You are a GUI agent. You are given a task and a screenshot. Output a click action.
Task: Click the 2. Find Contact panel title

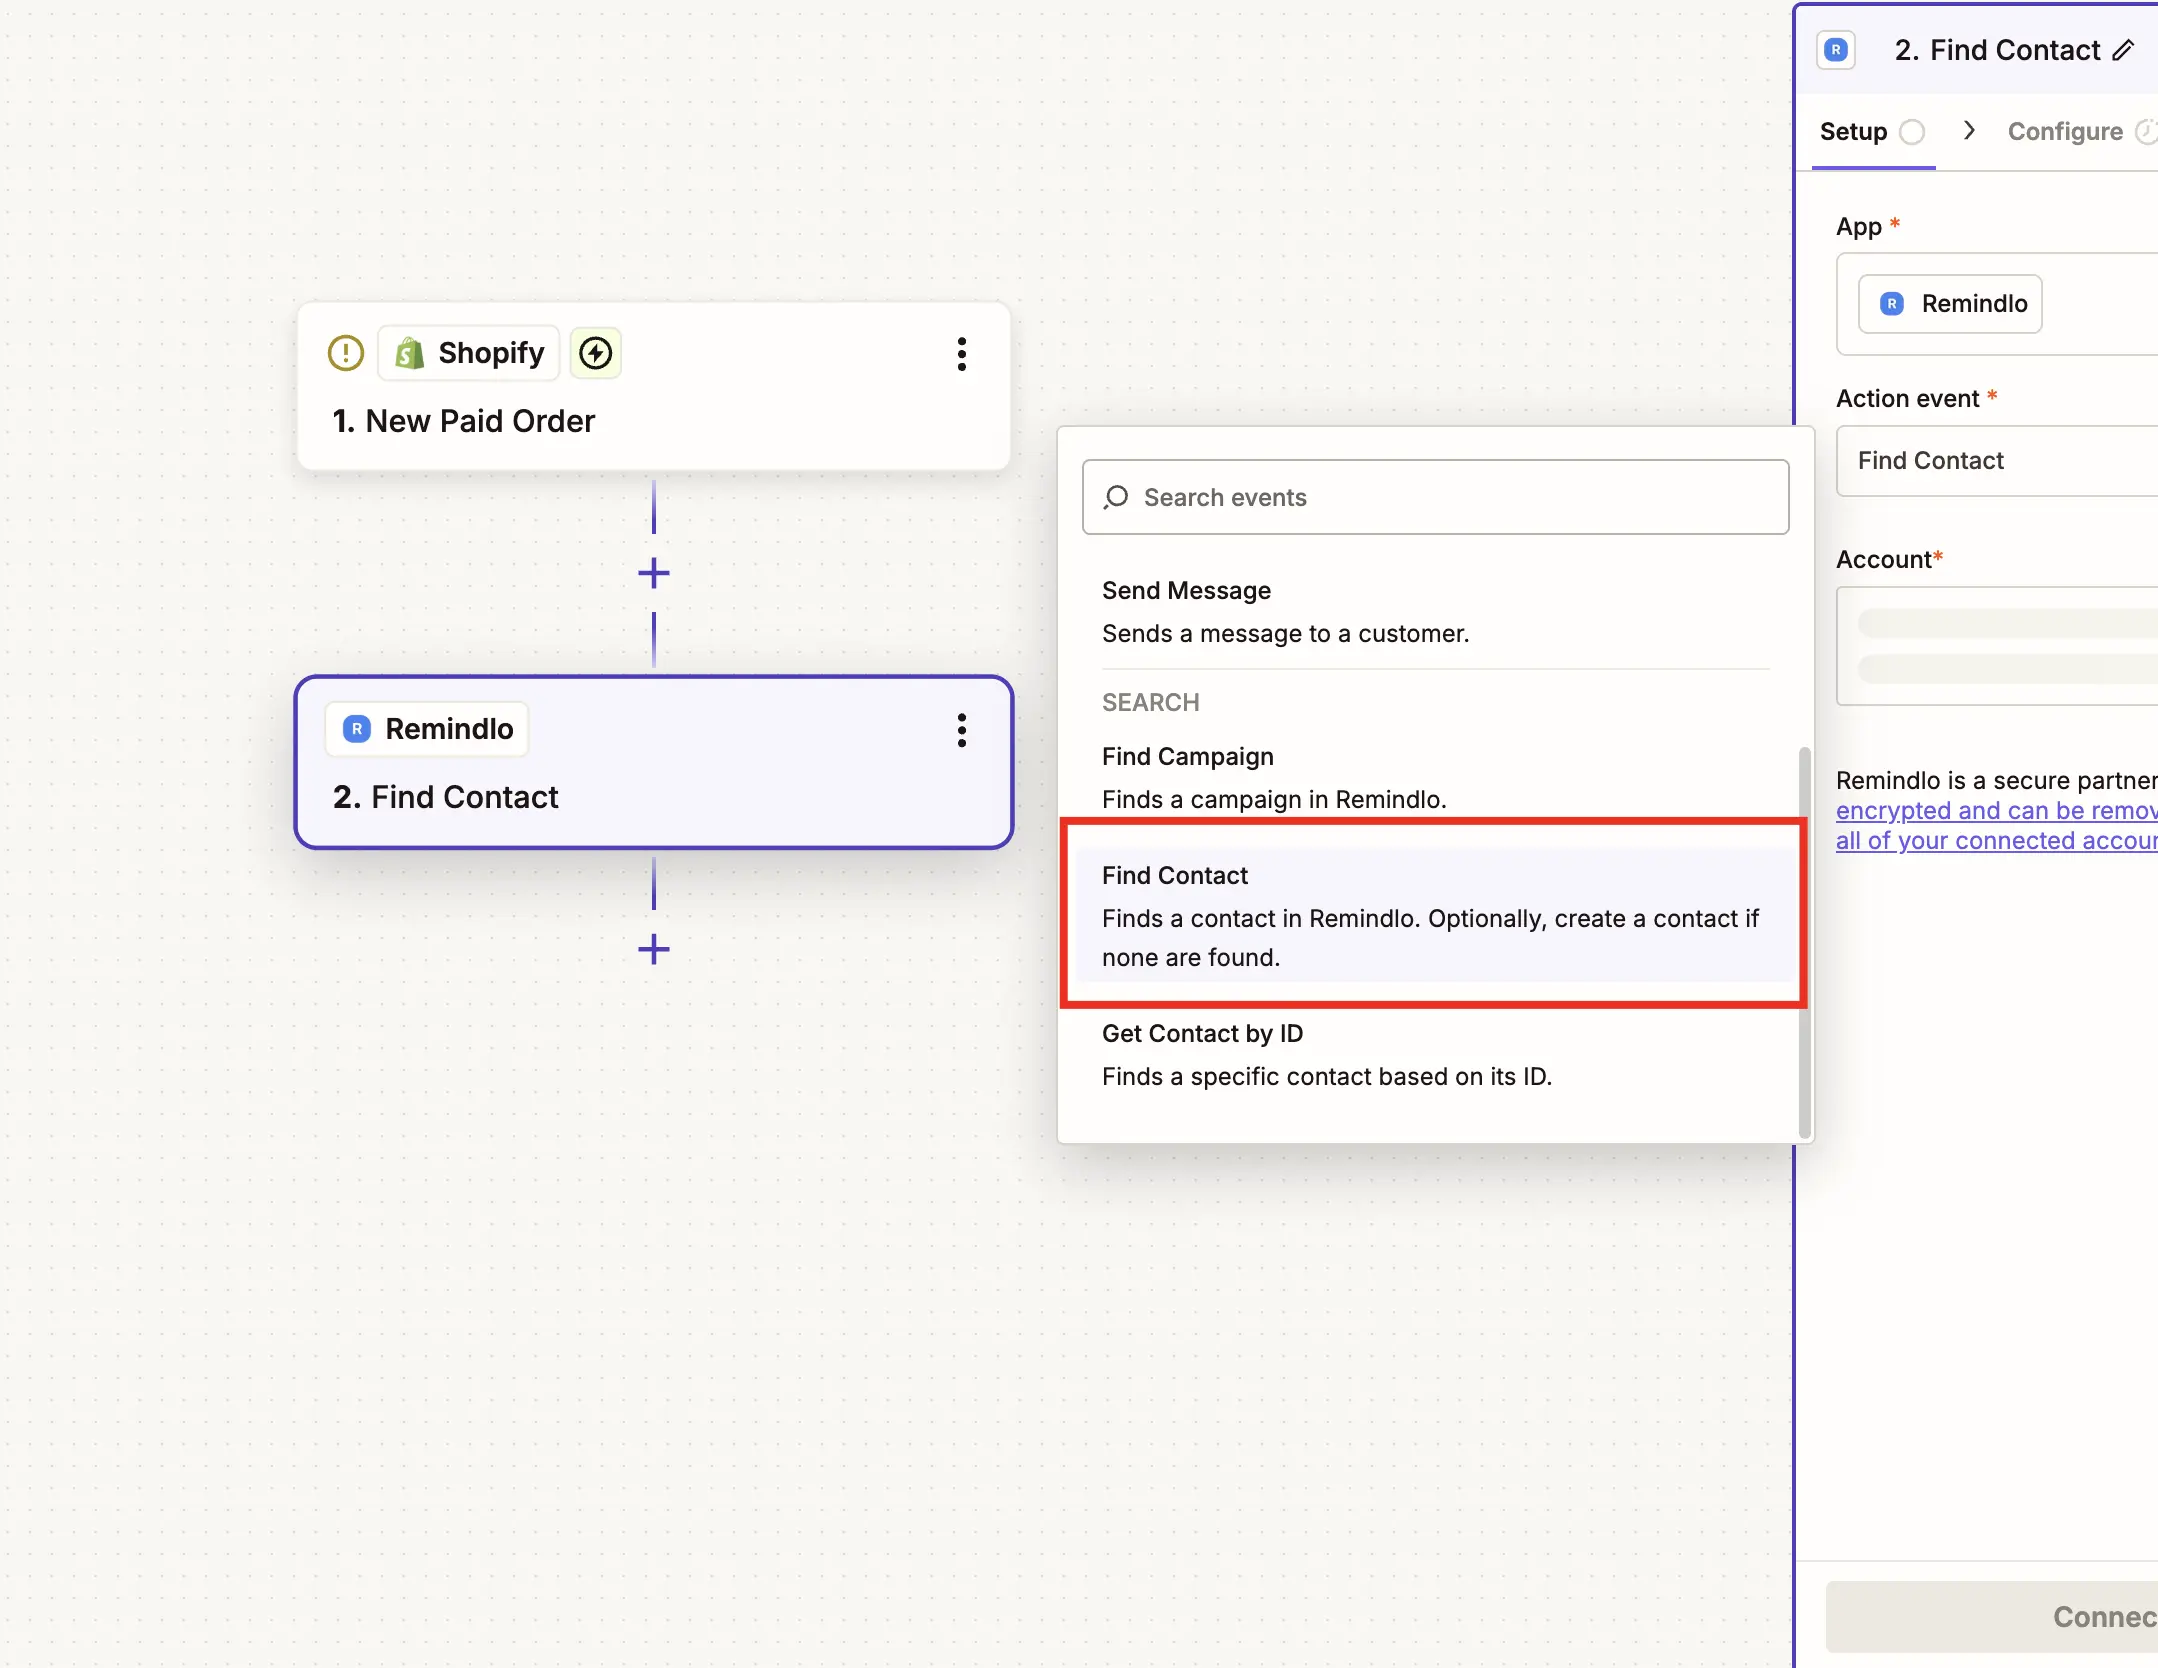point(1997,50)
